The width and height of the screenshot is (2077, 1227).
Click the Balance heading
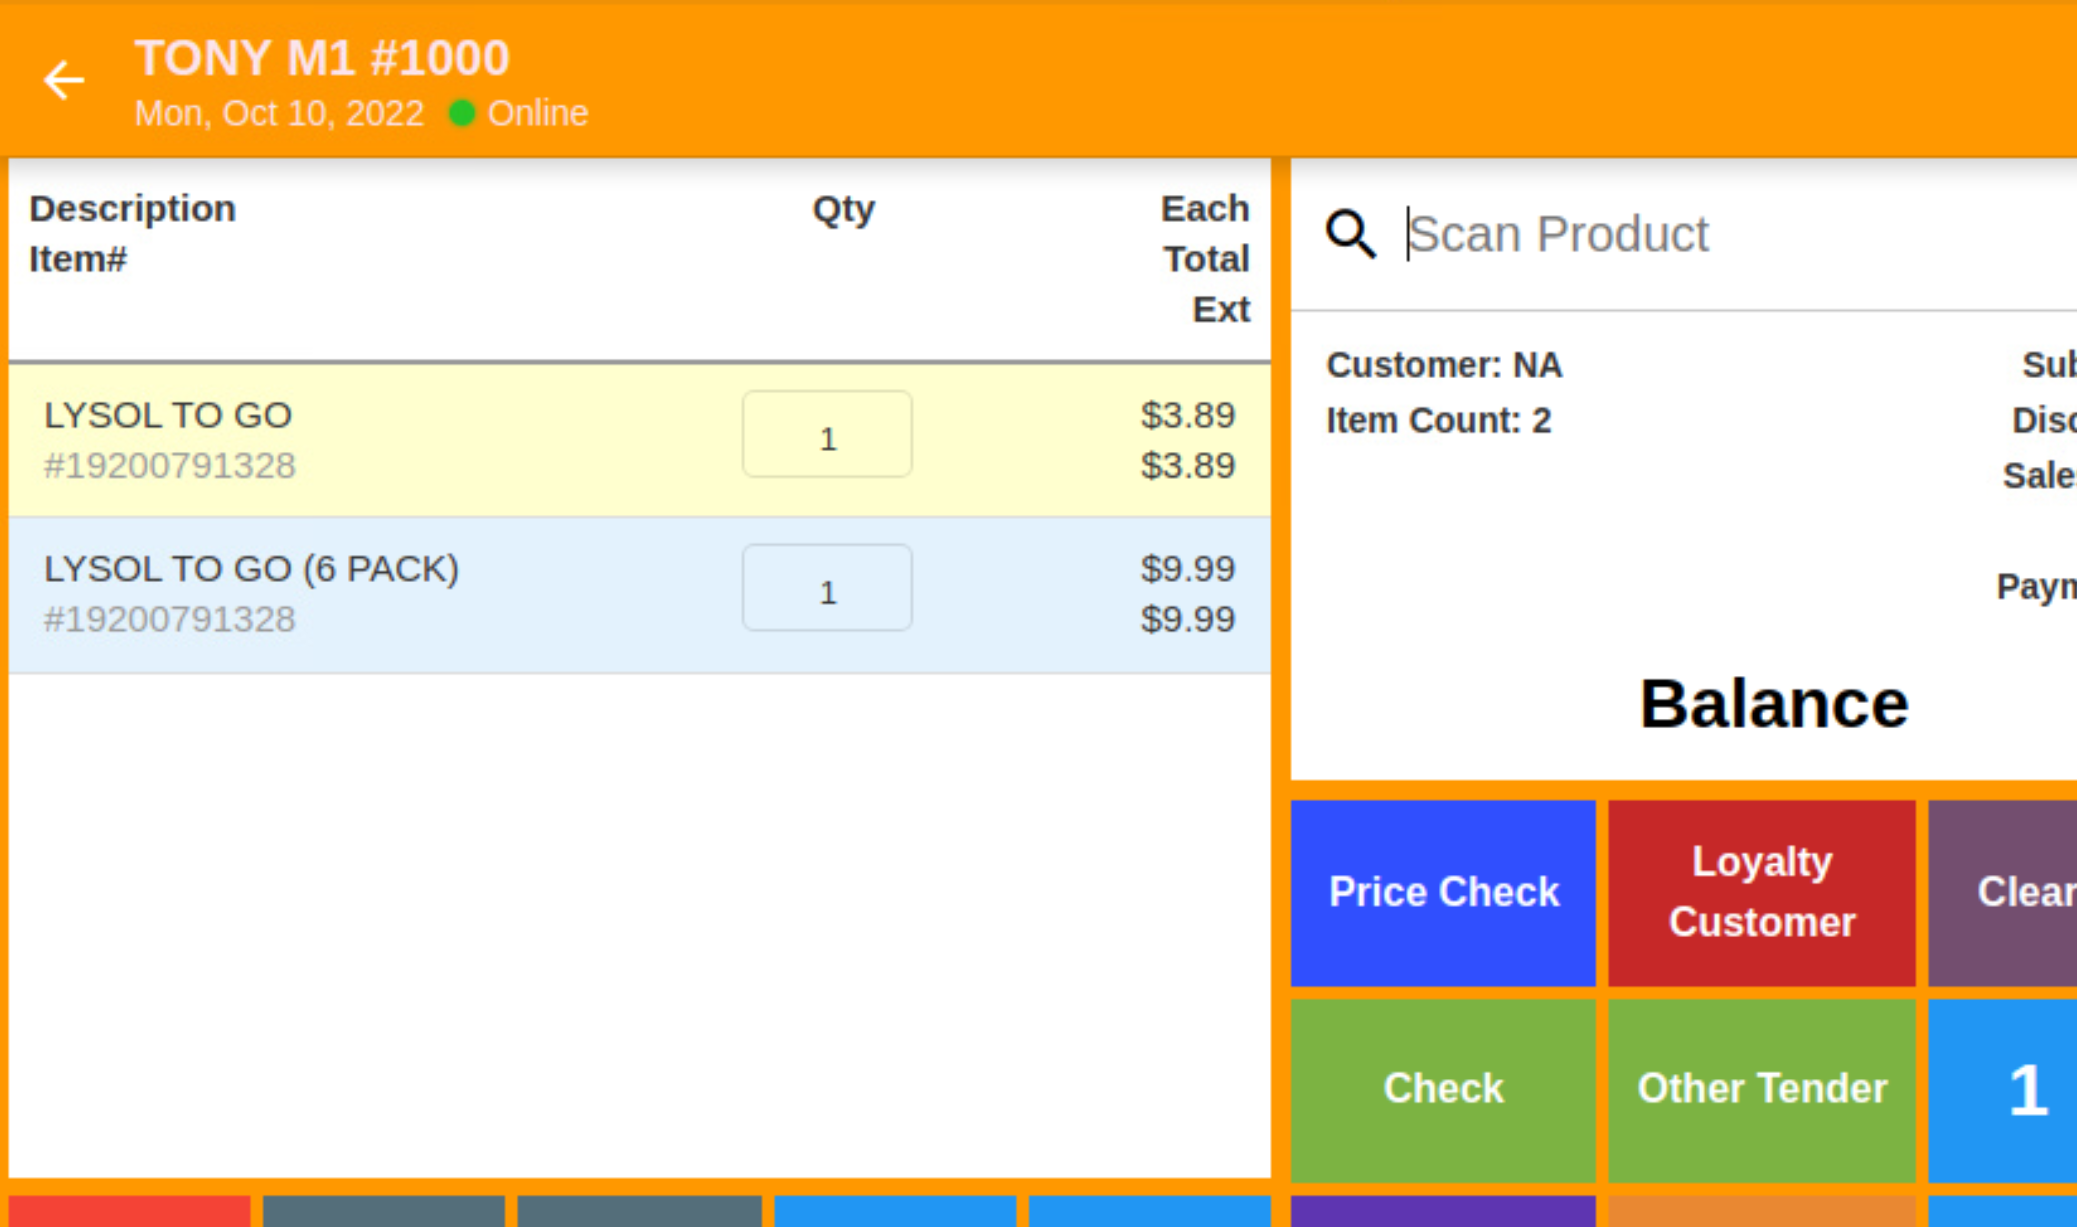(1774, 705)
